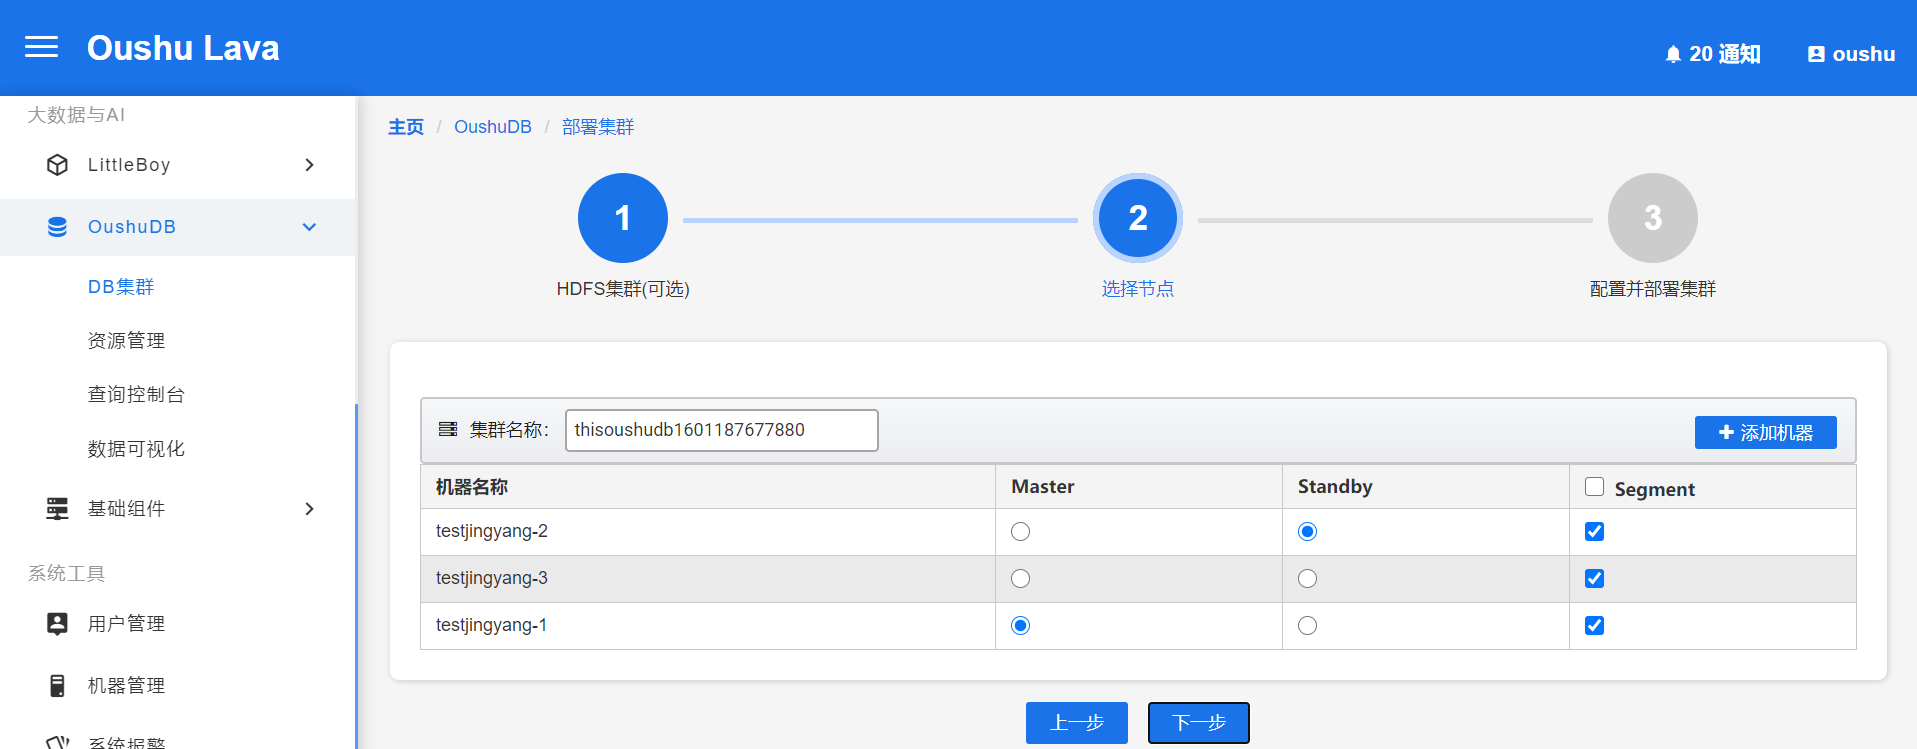Set testjingyang-3 as Standby node
Image resolution: width=1917 pixels, height=749 pixels.
click(x=1307, y=579)
